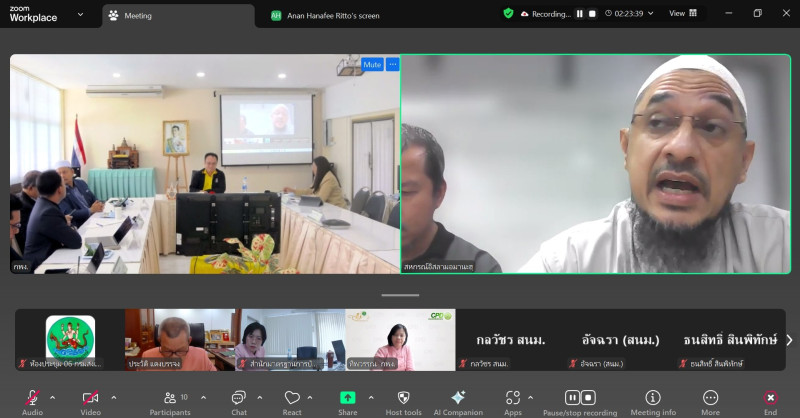
Task: Pause recording from the top bar
Action: [x=579, y=14]
